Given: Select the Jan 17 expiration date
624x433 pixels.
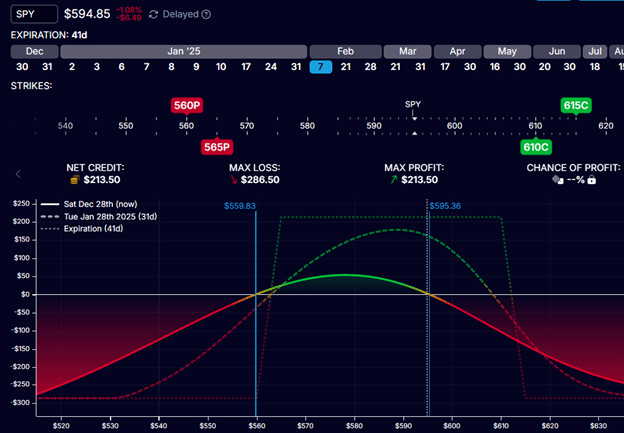Looking at the screenshot, I should tap(245, 66).
